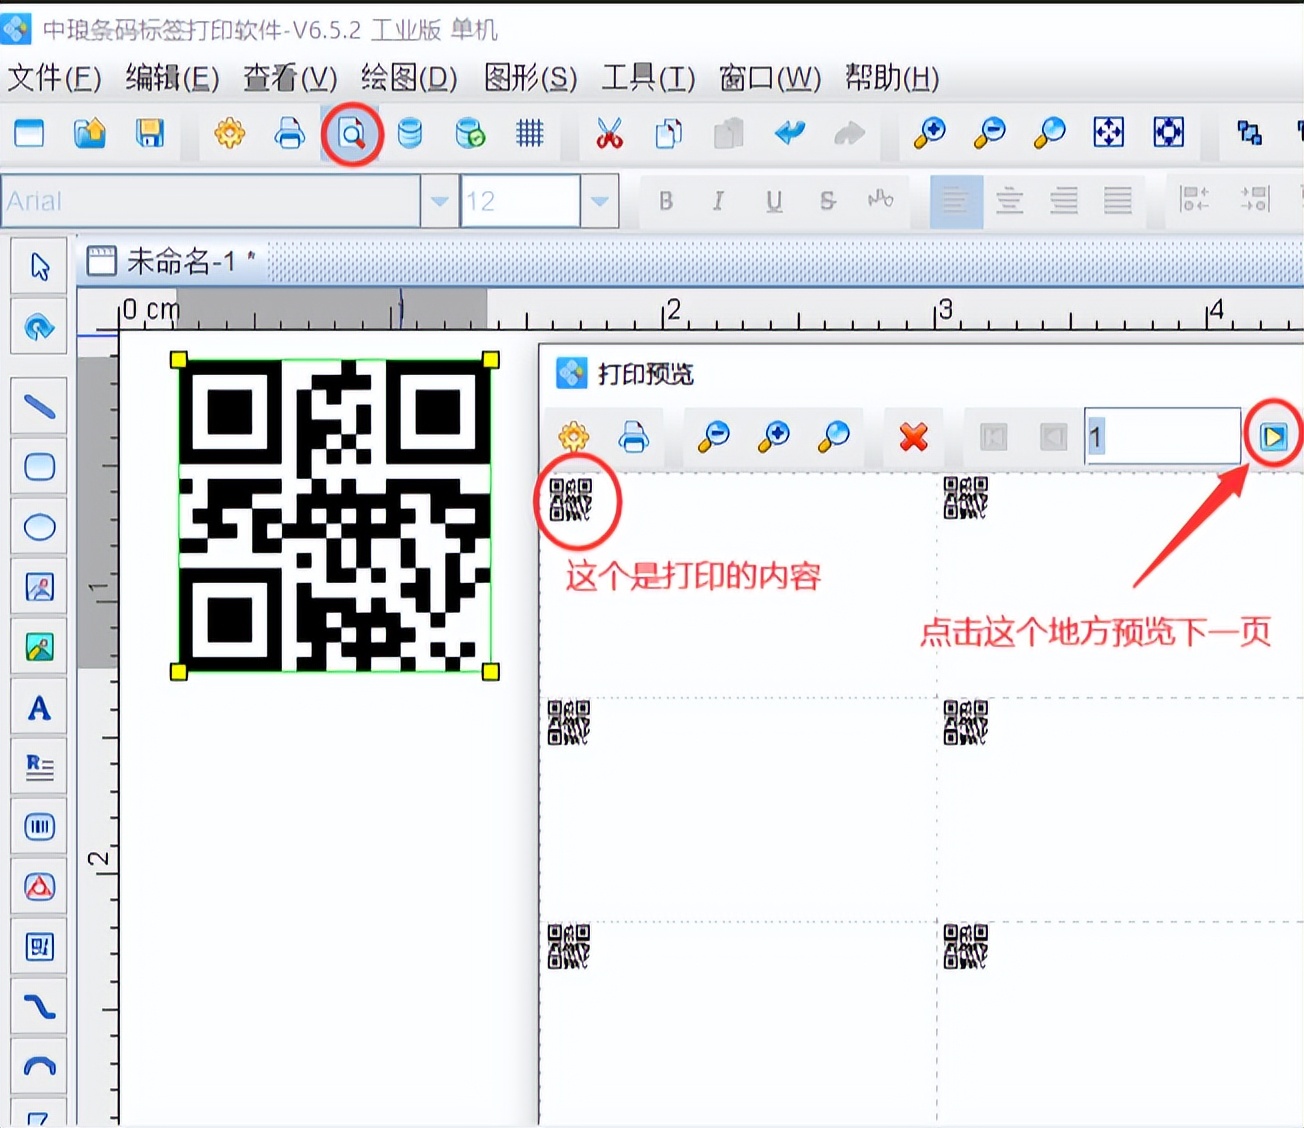Click the printer icon in main toolbar

pos(290,133)
